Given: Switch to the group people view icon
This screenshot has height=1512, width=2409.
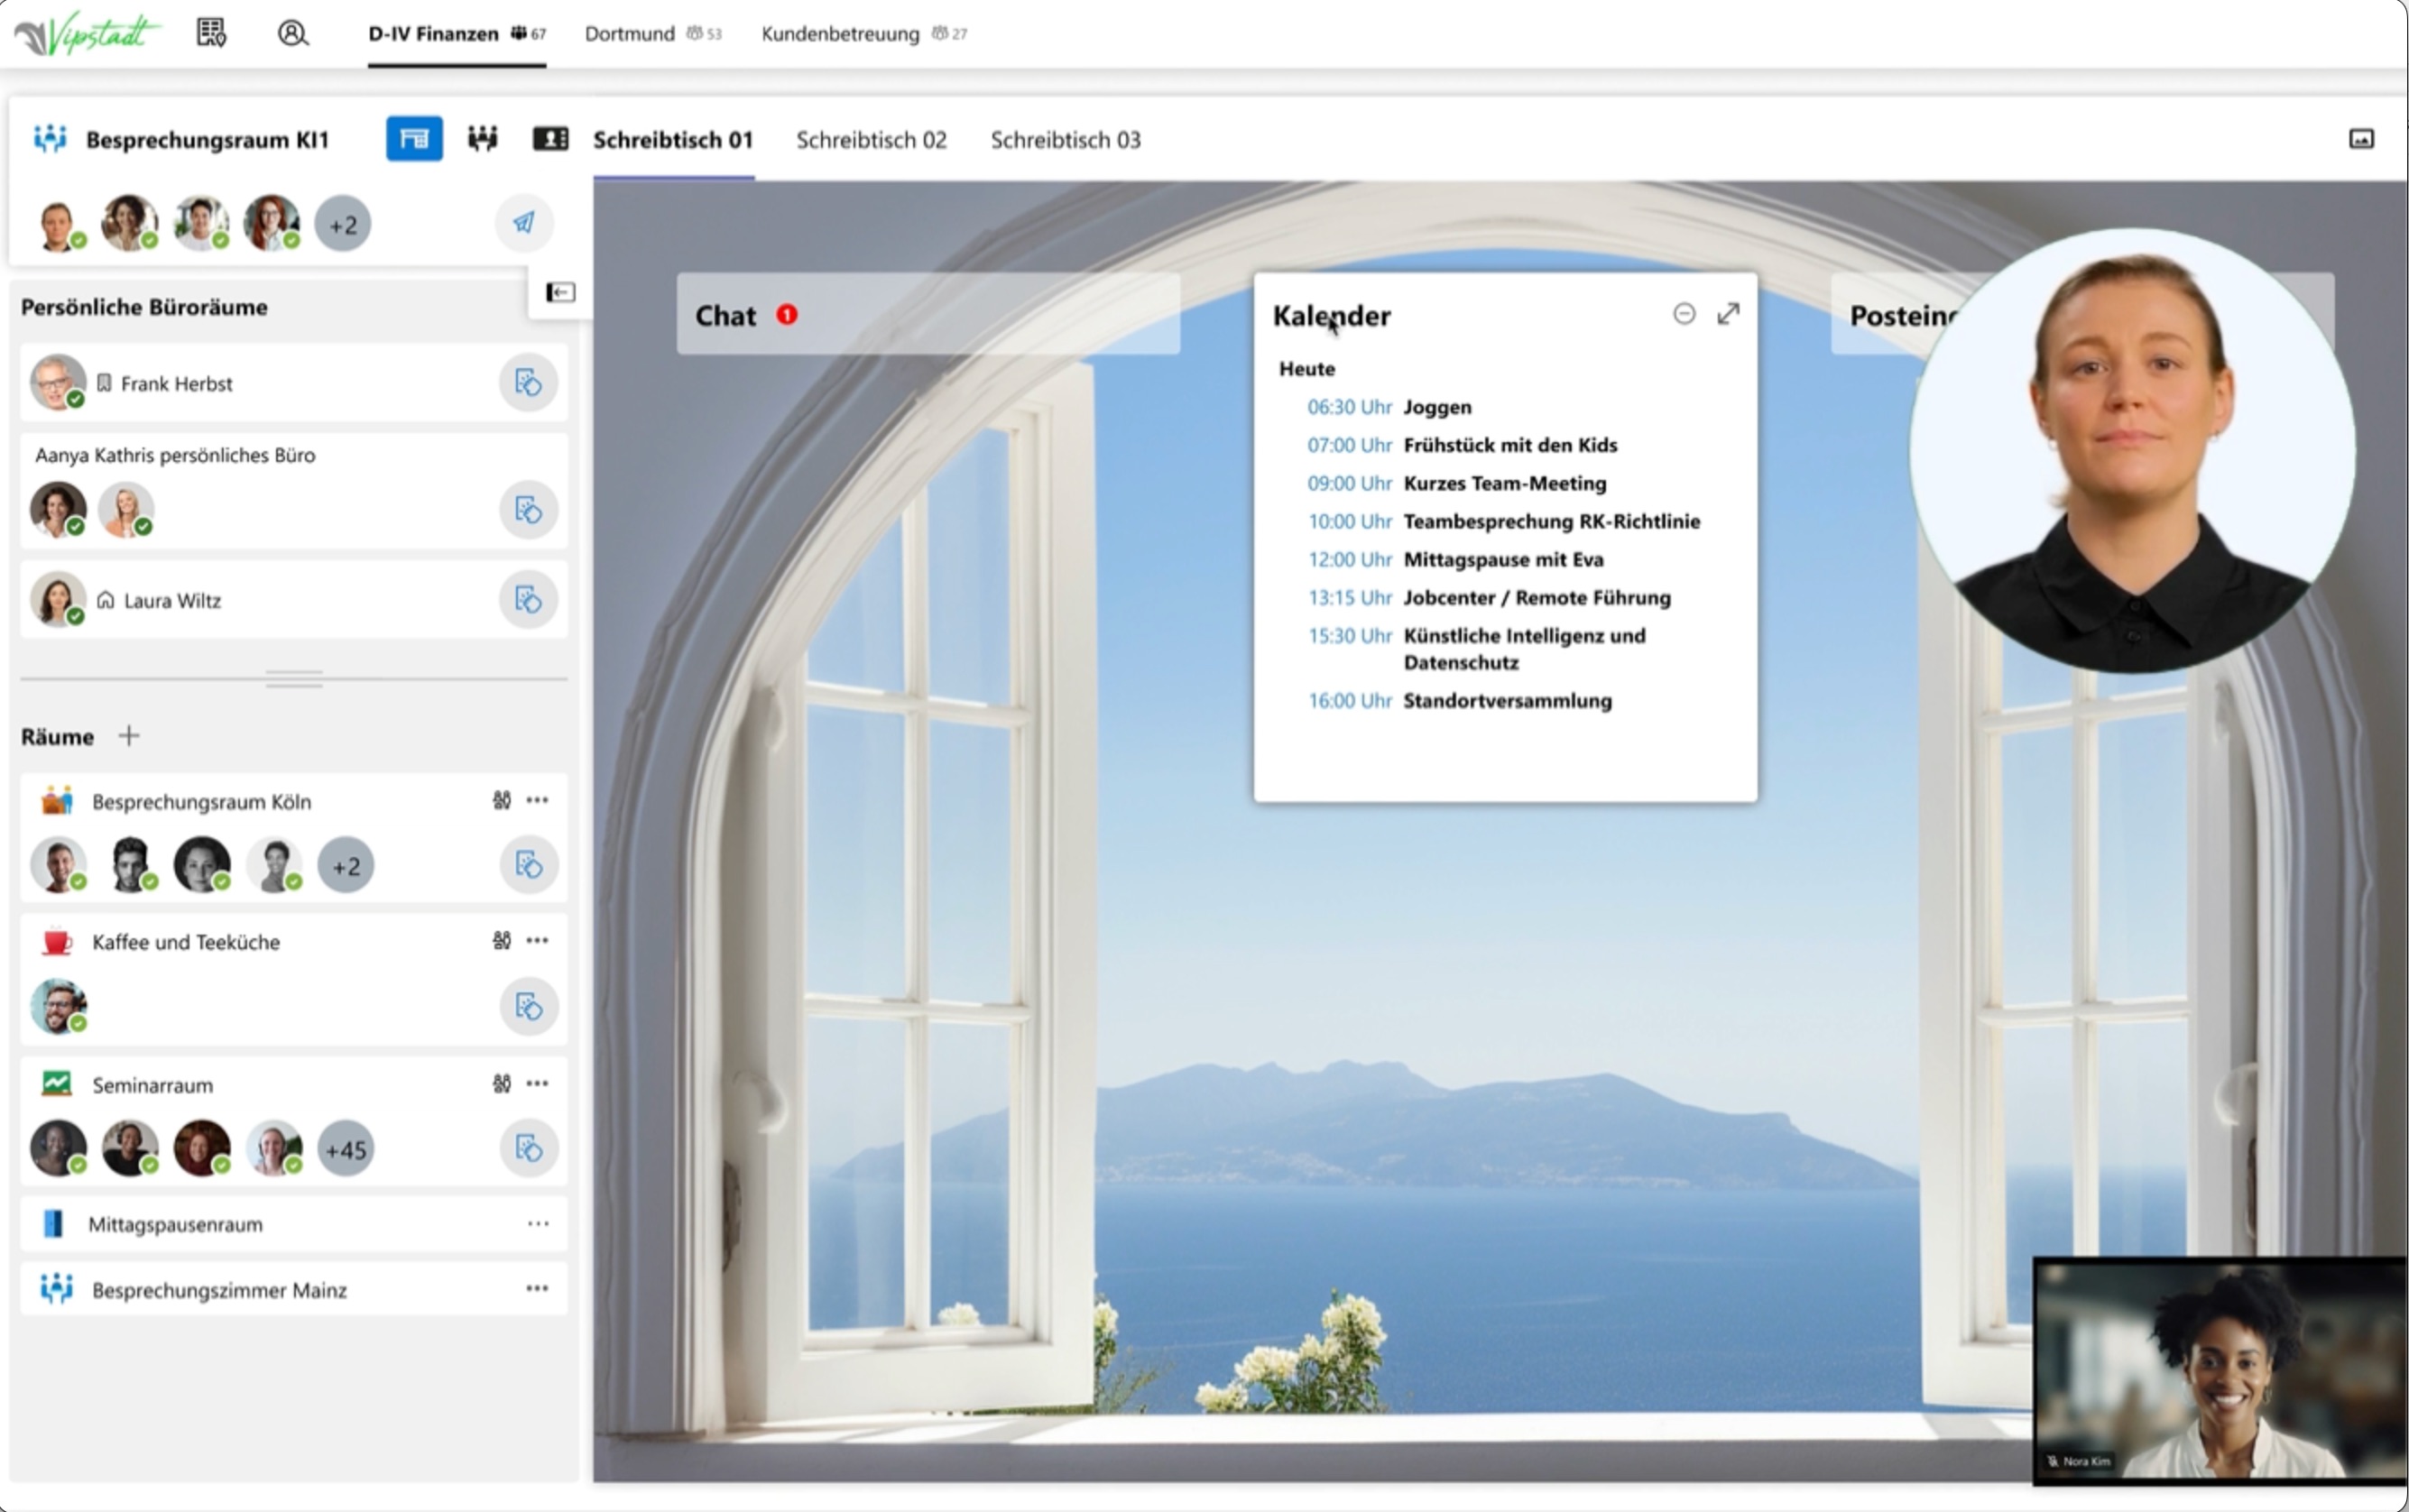Looking at the screenshot, I should point(482,139).
